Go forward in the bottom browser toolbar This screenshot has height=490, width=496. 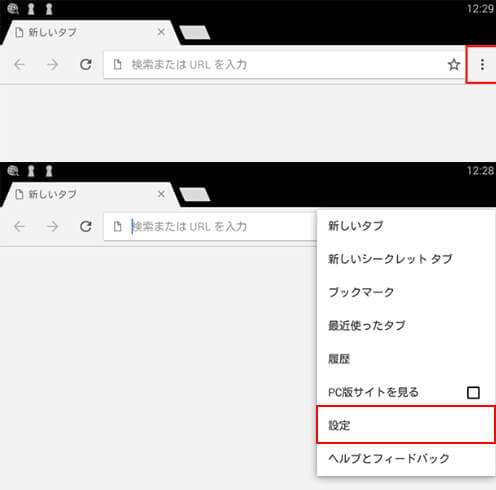[52, 226]
